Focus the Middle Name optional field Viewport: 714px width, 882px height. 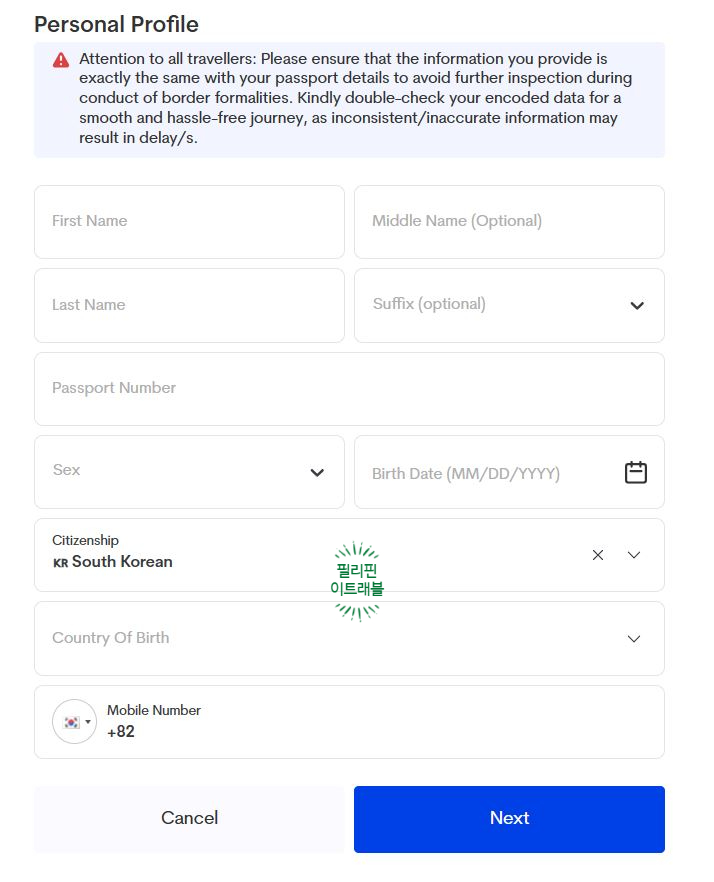[509, 222]
